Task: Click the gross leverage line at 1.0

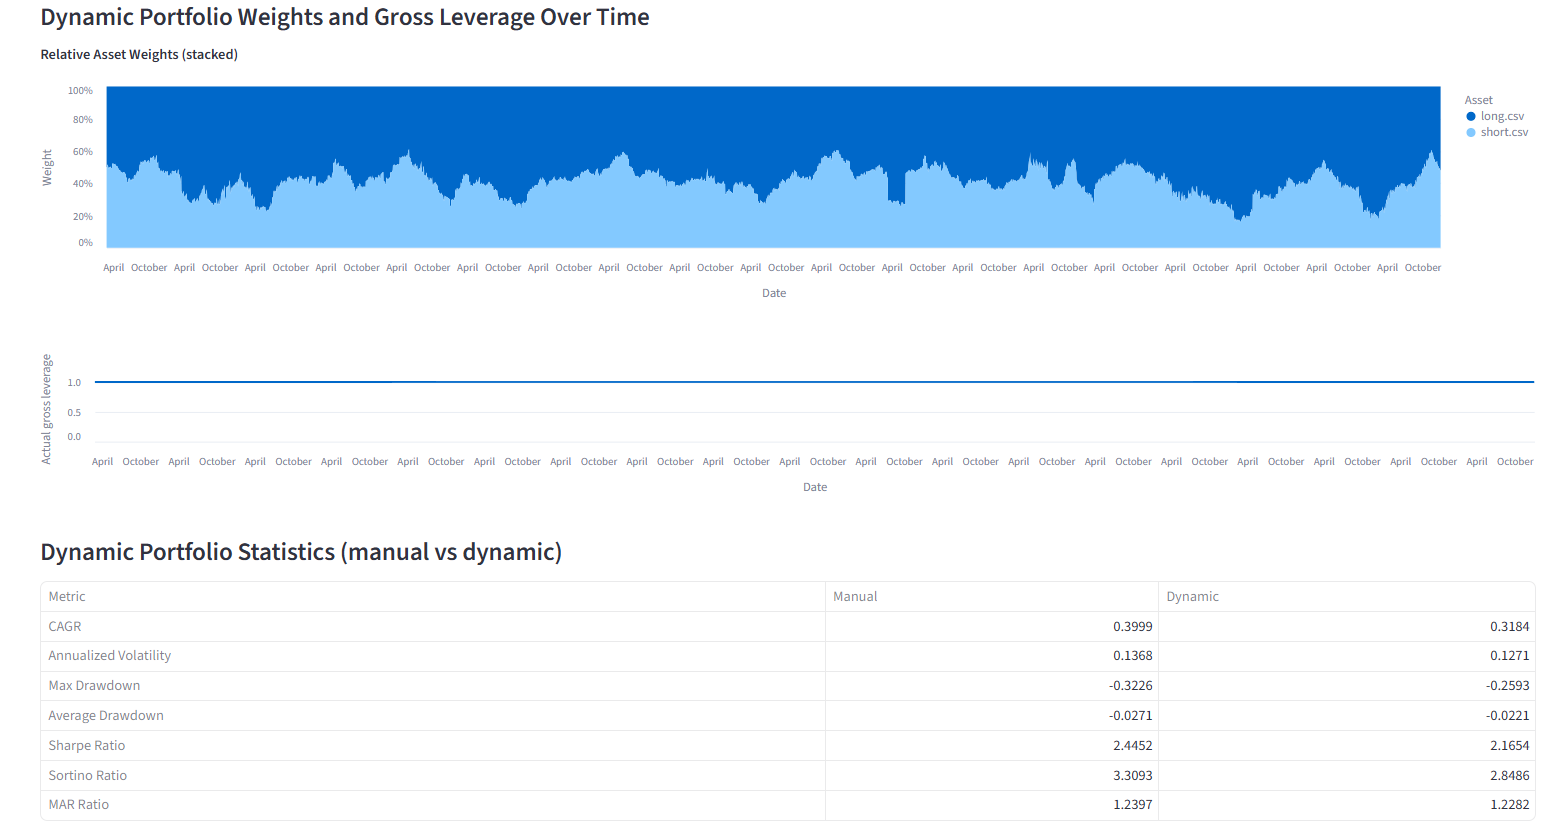Action: click(814, 382)
